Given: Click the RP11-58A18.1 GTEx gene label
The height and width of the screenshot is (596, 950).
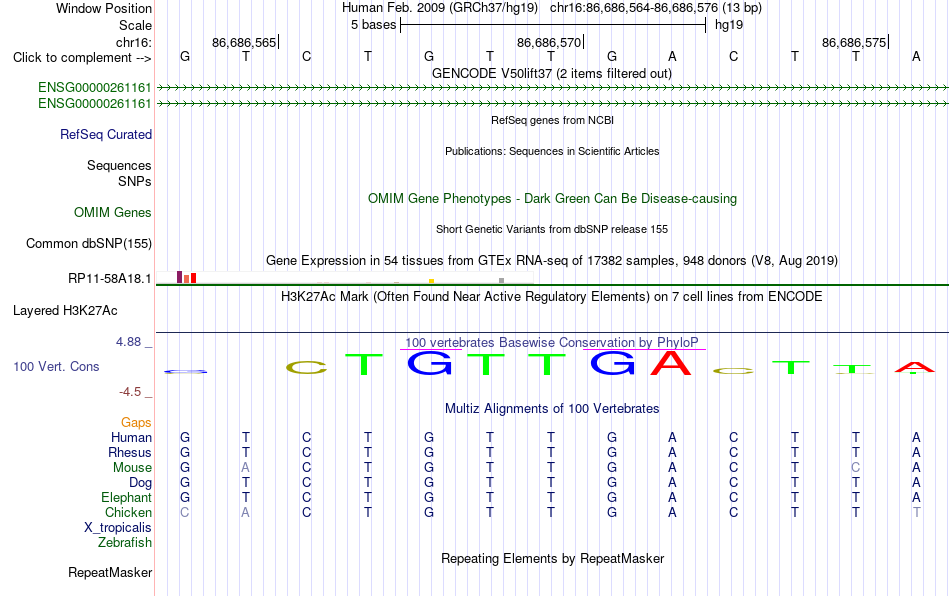Looking at the screenshot, I should tap(109, 279).
